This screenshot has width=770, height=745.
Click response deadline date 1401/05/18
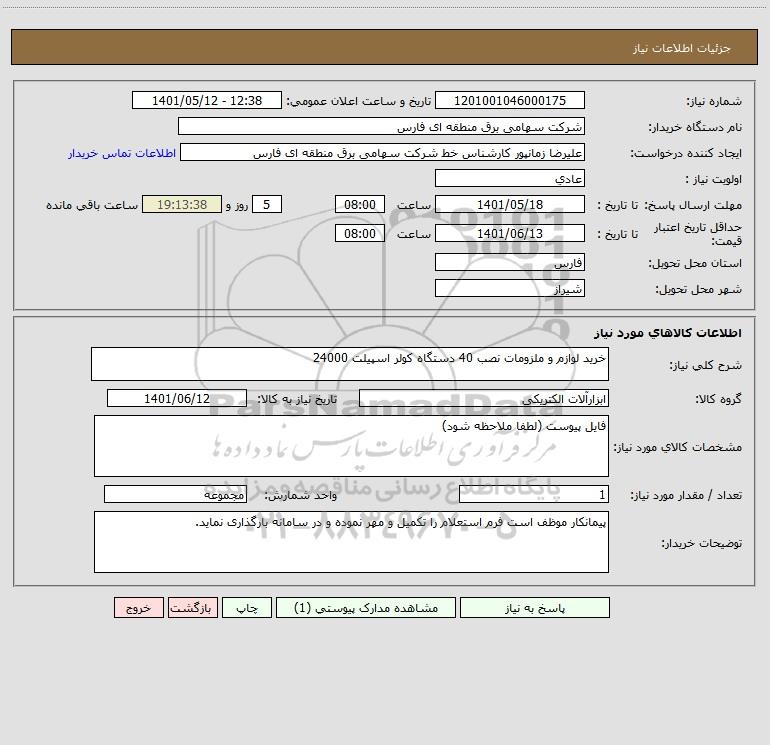[x=510, y=204]
